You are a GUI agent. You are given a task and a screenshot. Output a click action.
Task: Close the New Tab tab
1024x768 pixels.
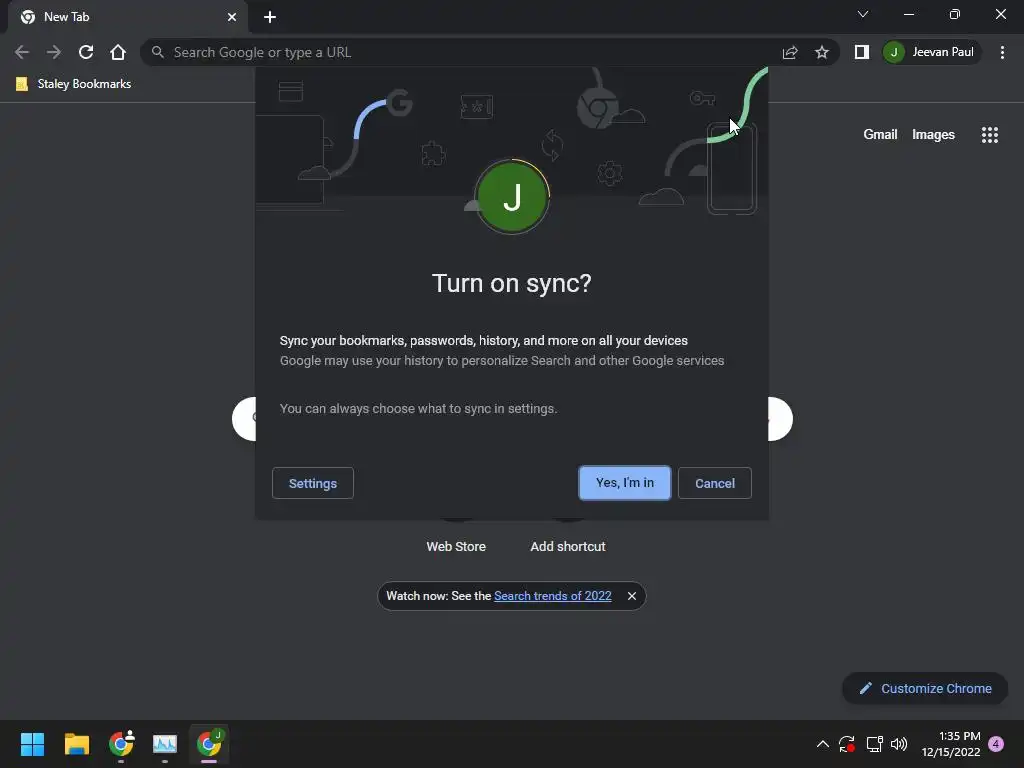pos(232,17)
